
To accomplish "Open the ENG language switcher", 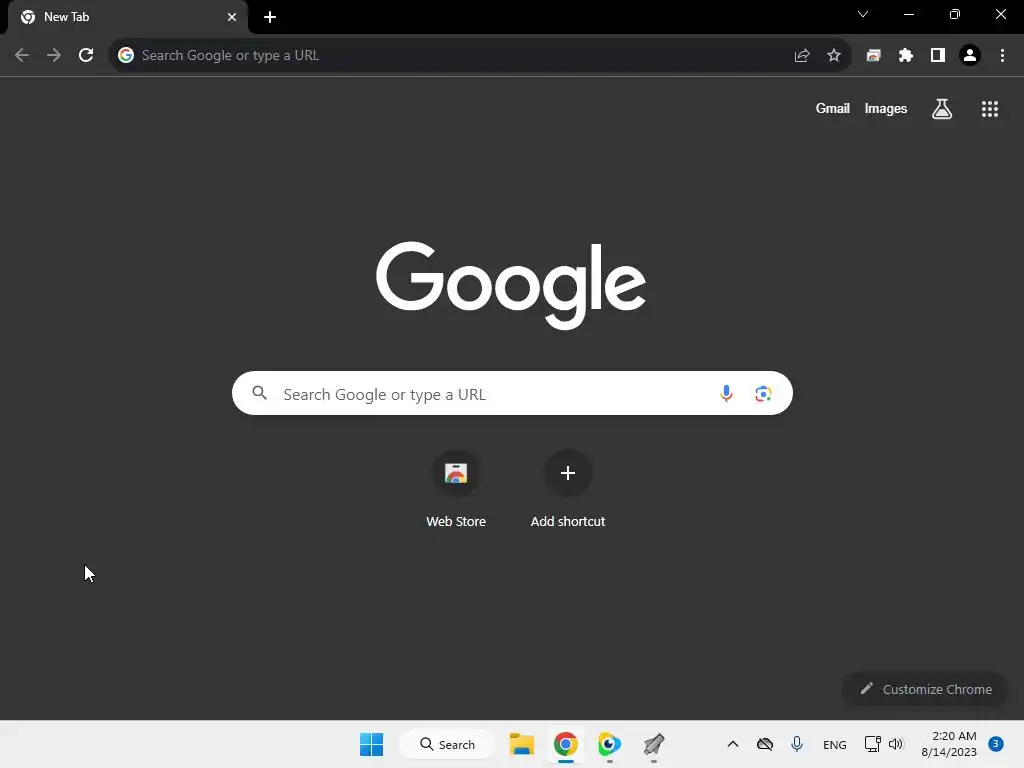I will (x=835, y=745).
